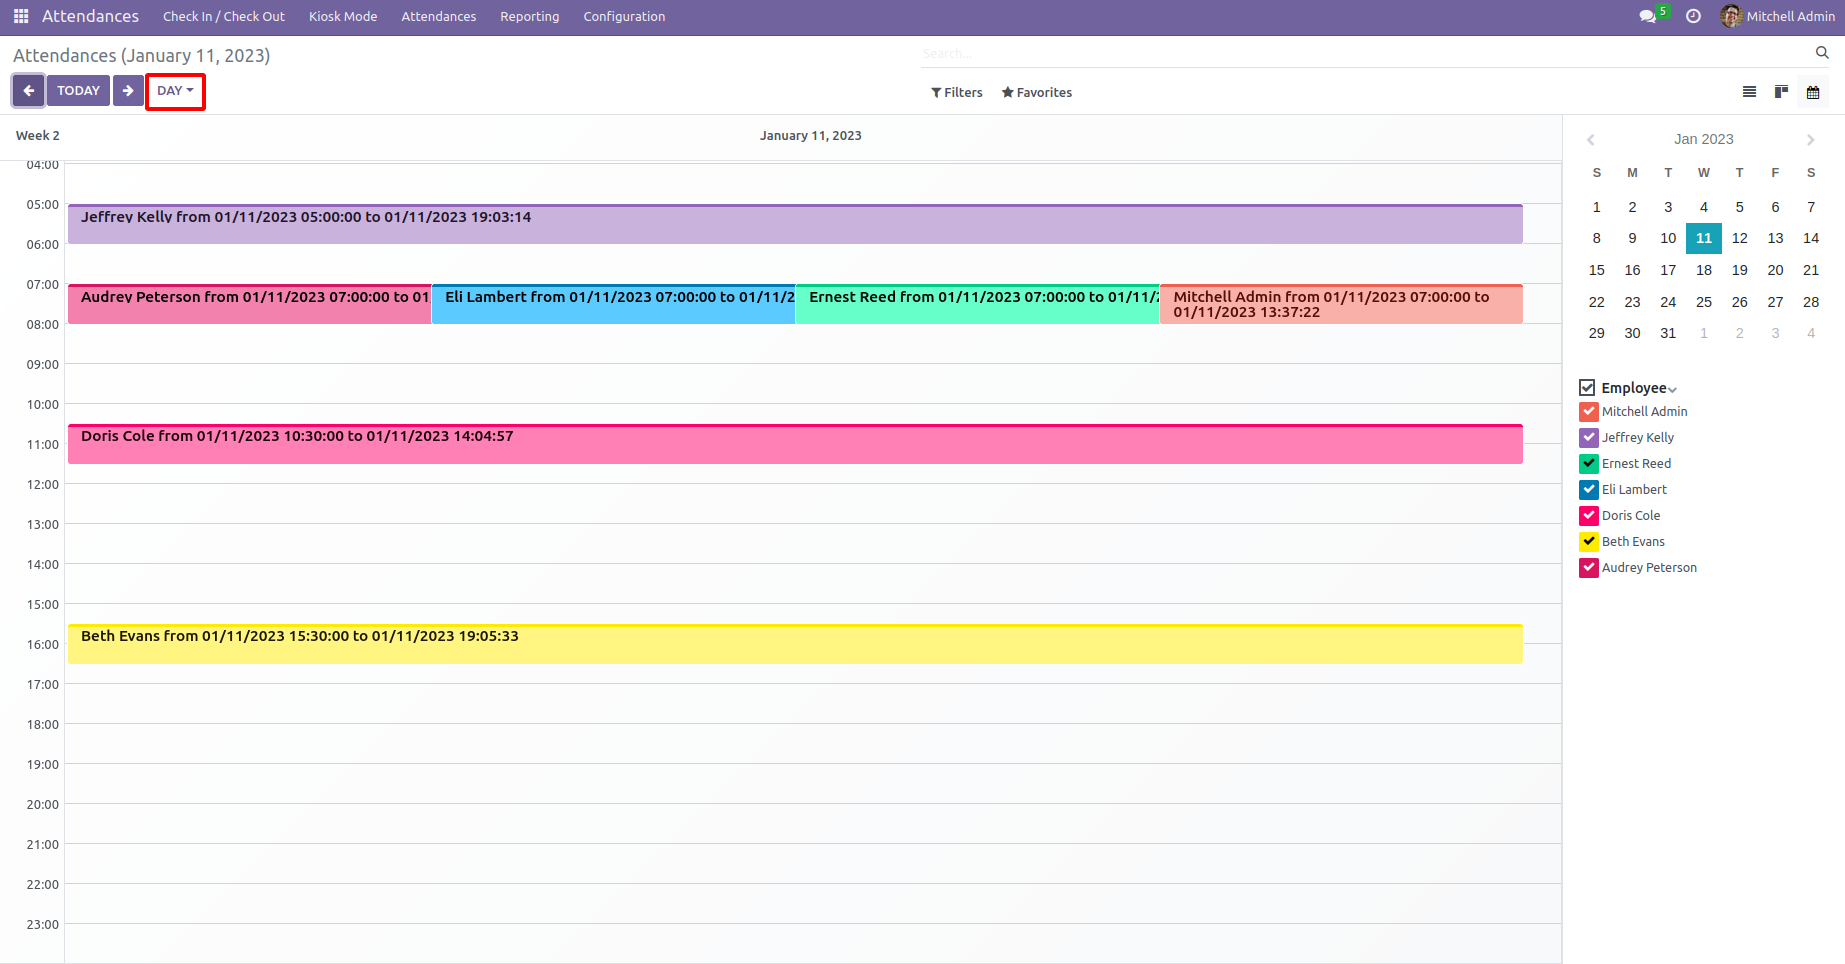Select January 1 in mini calendar

(1597, 207)
